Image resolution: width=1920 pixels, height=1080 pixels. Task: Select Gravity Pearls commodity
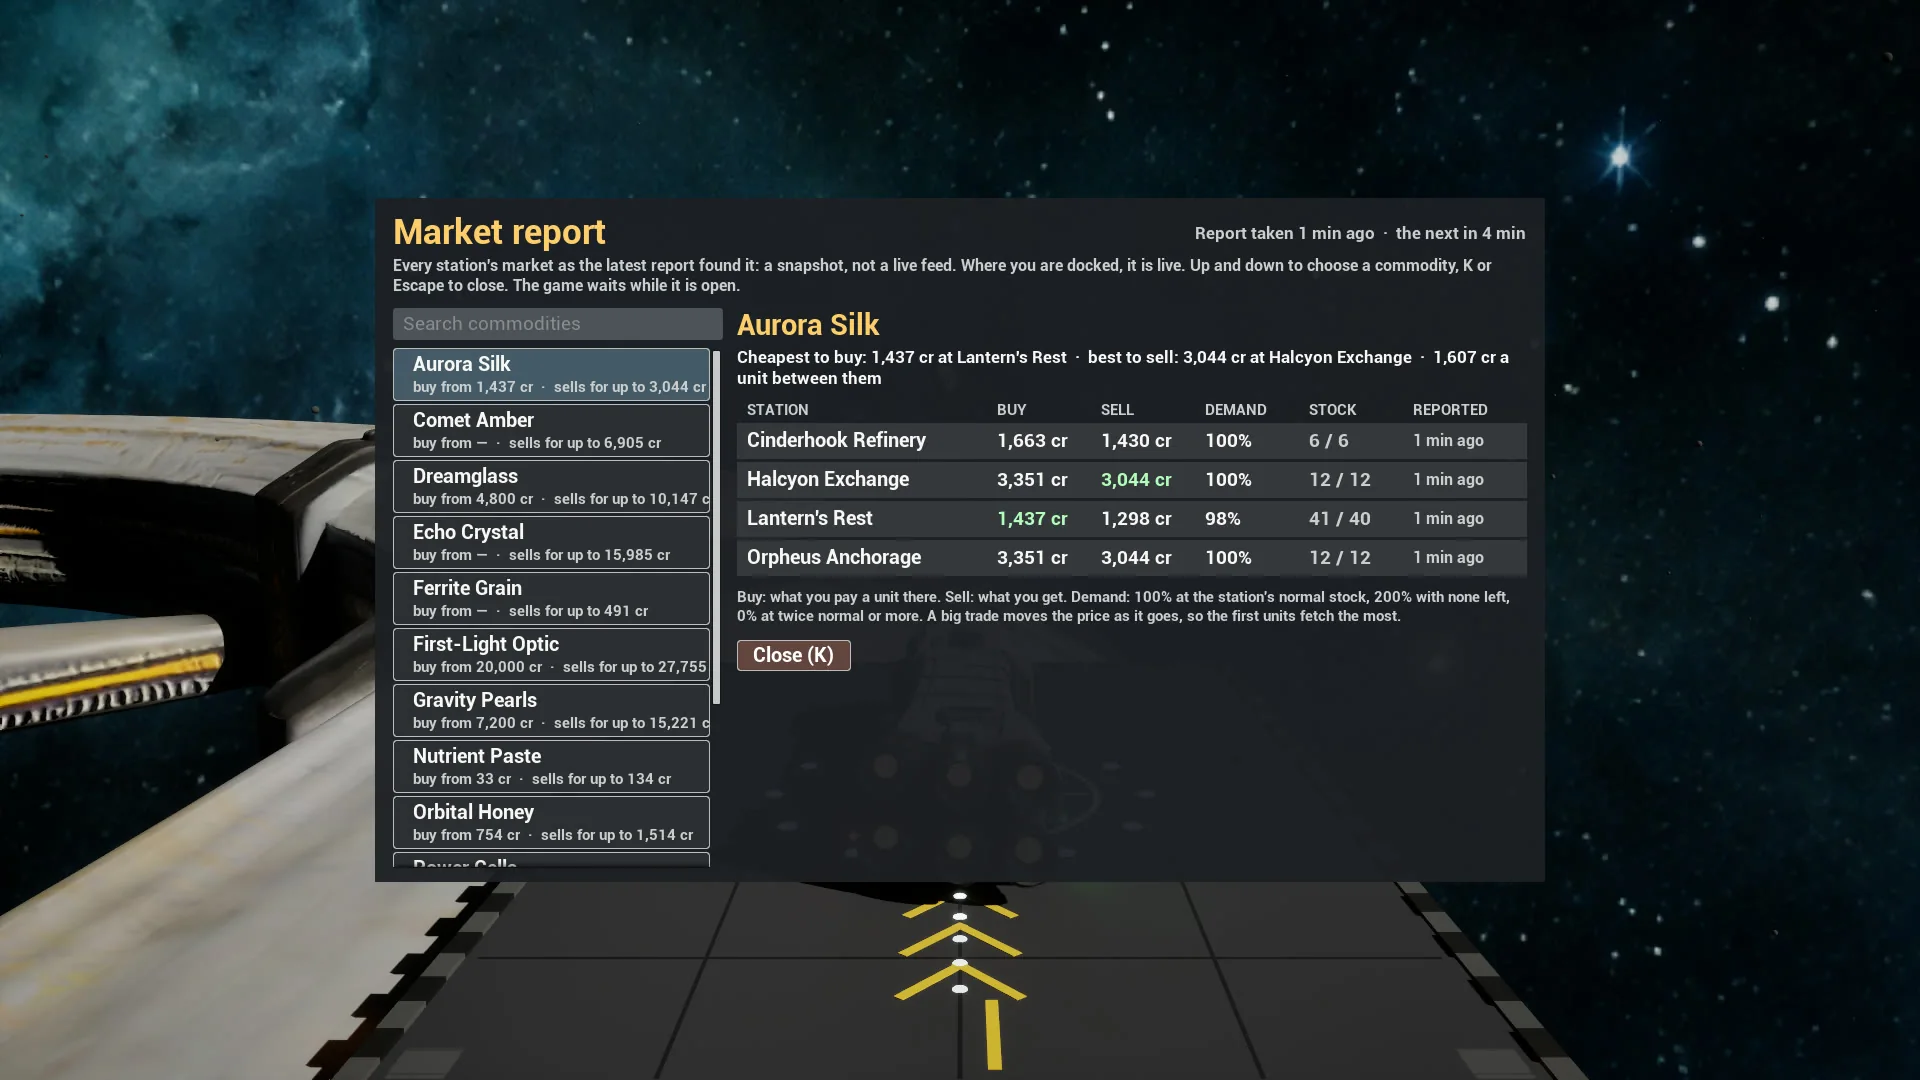tap(551, 711)
